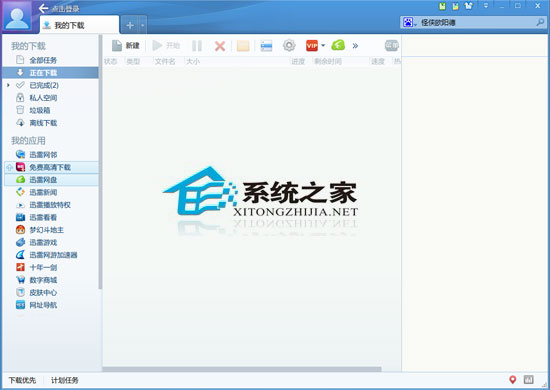Click the red location pin status icon
This screenshot has width=550, height=390.
tap(512, 379)
